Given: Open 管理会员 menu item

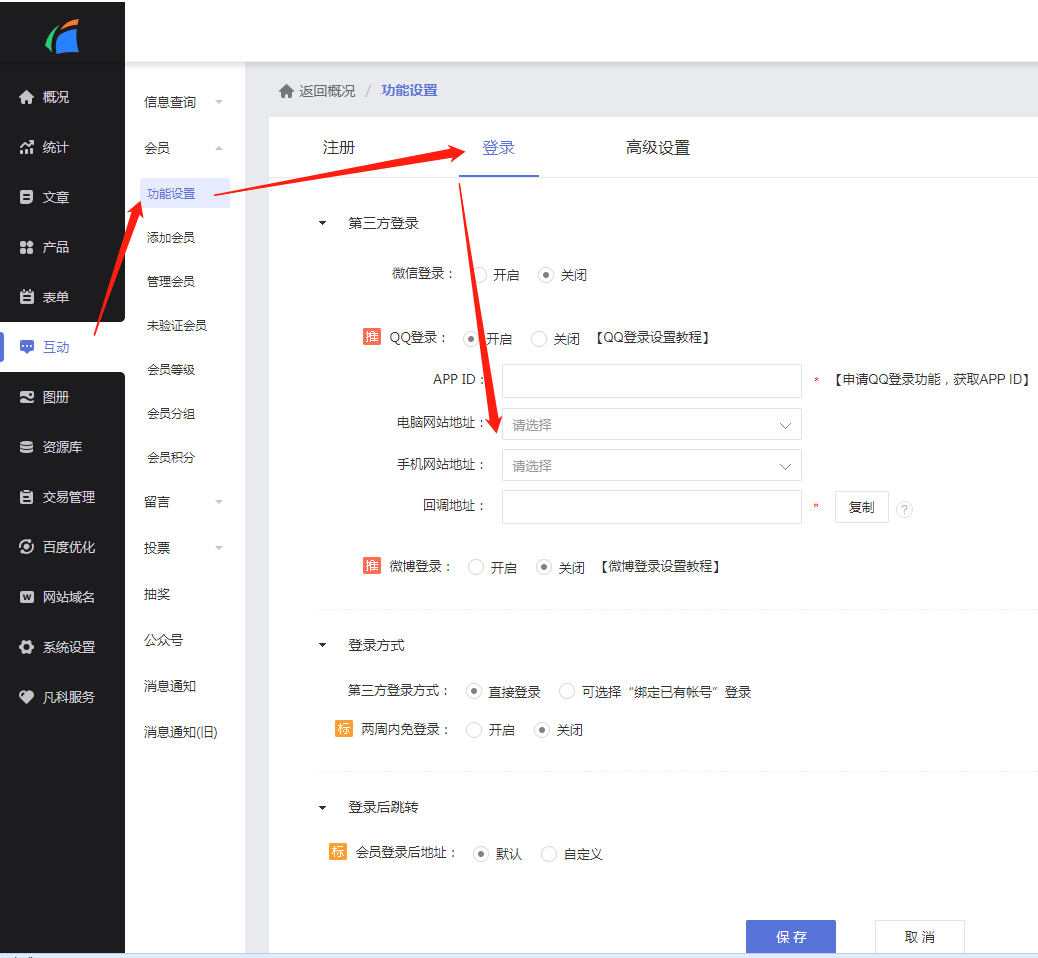Looking at the screenshot, I should point(171,281).
